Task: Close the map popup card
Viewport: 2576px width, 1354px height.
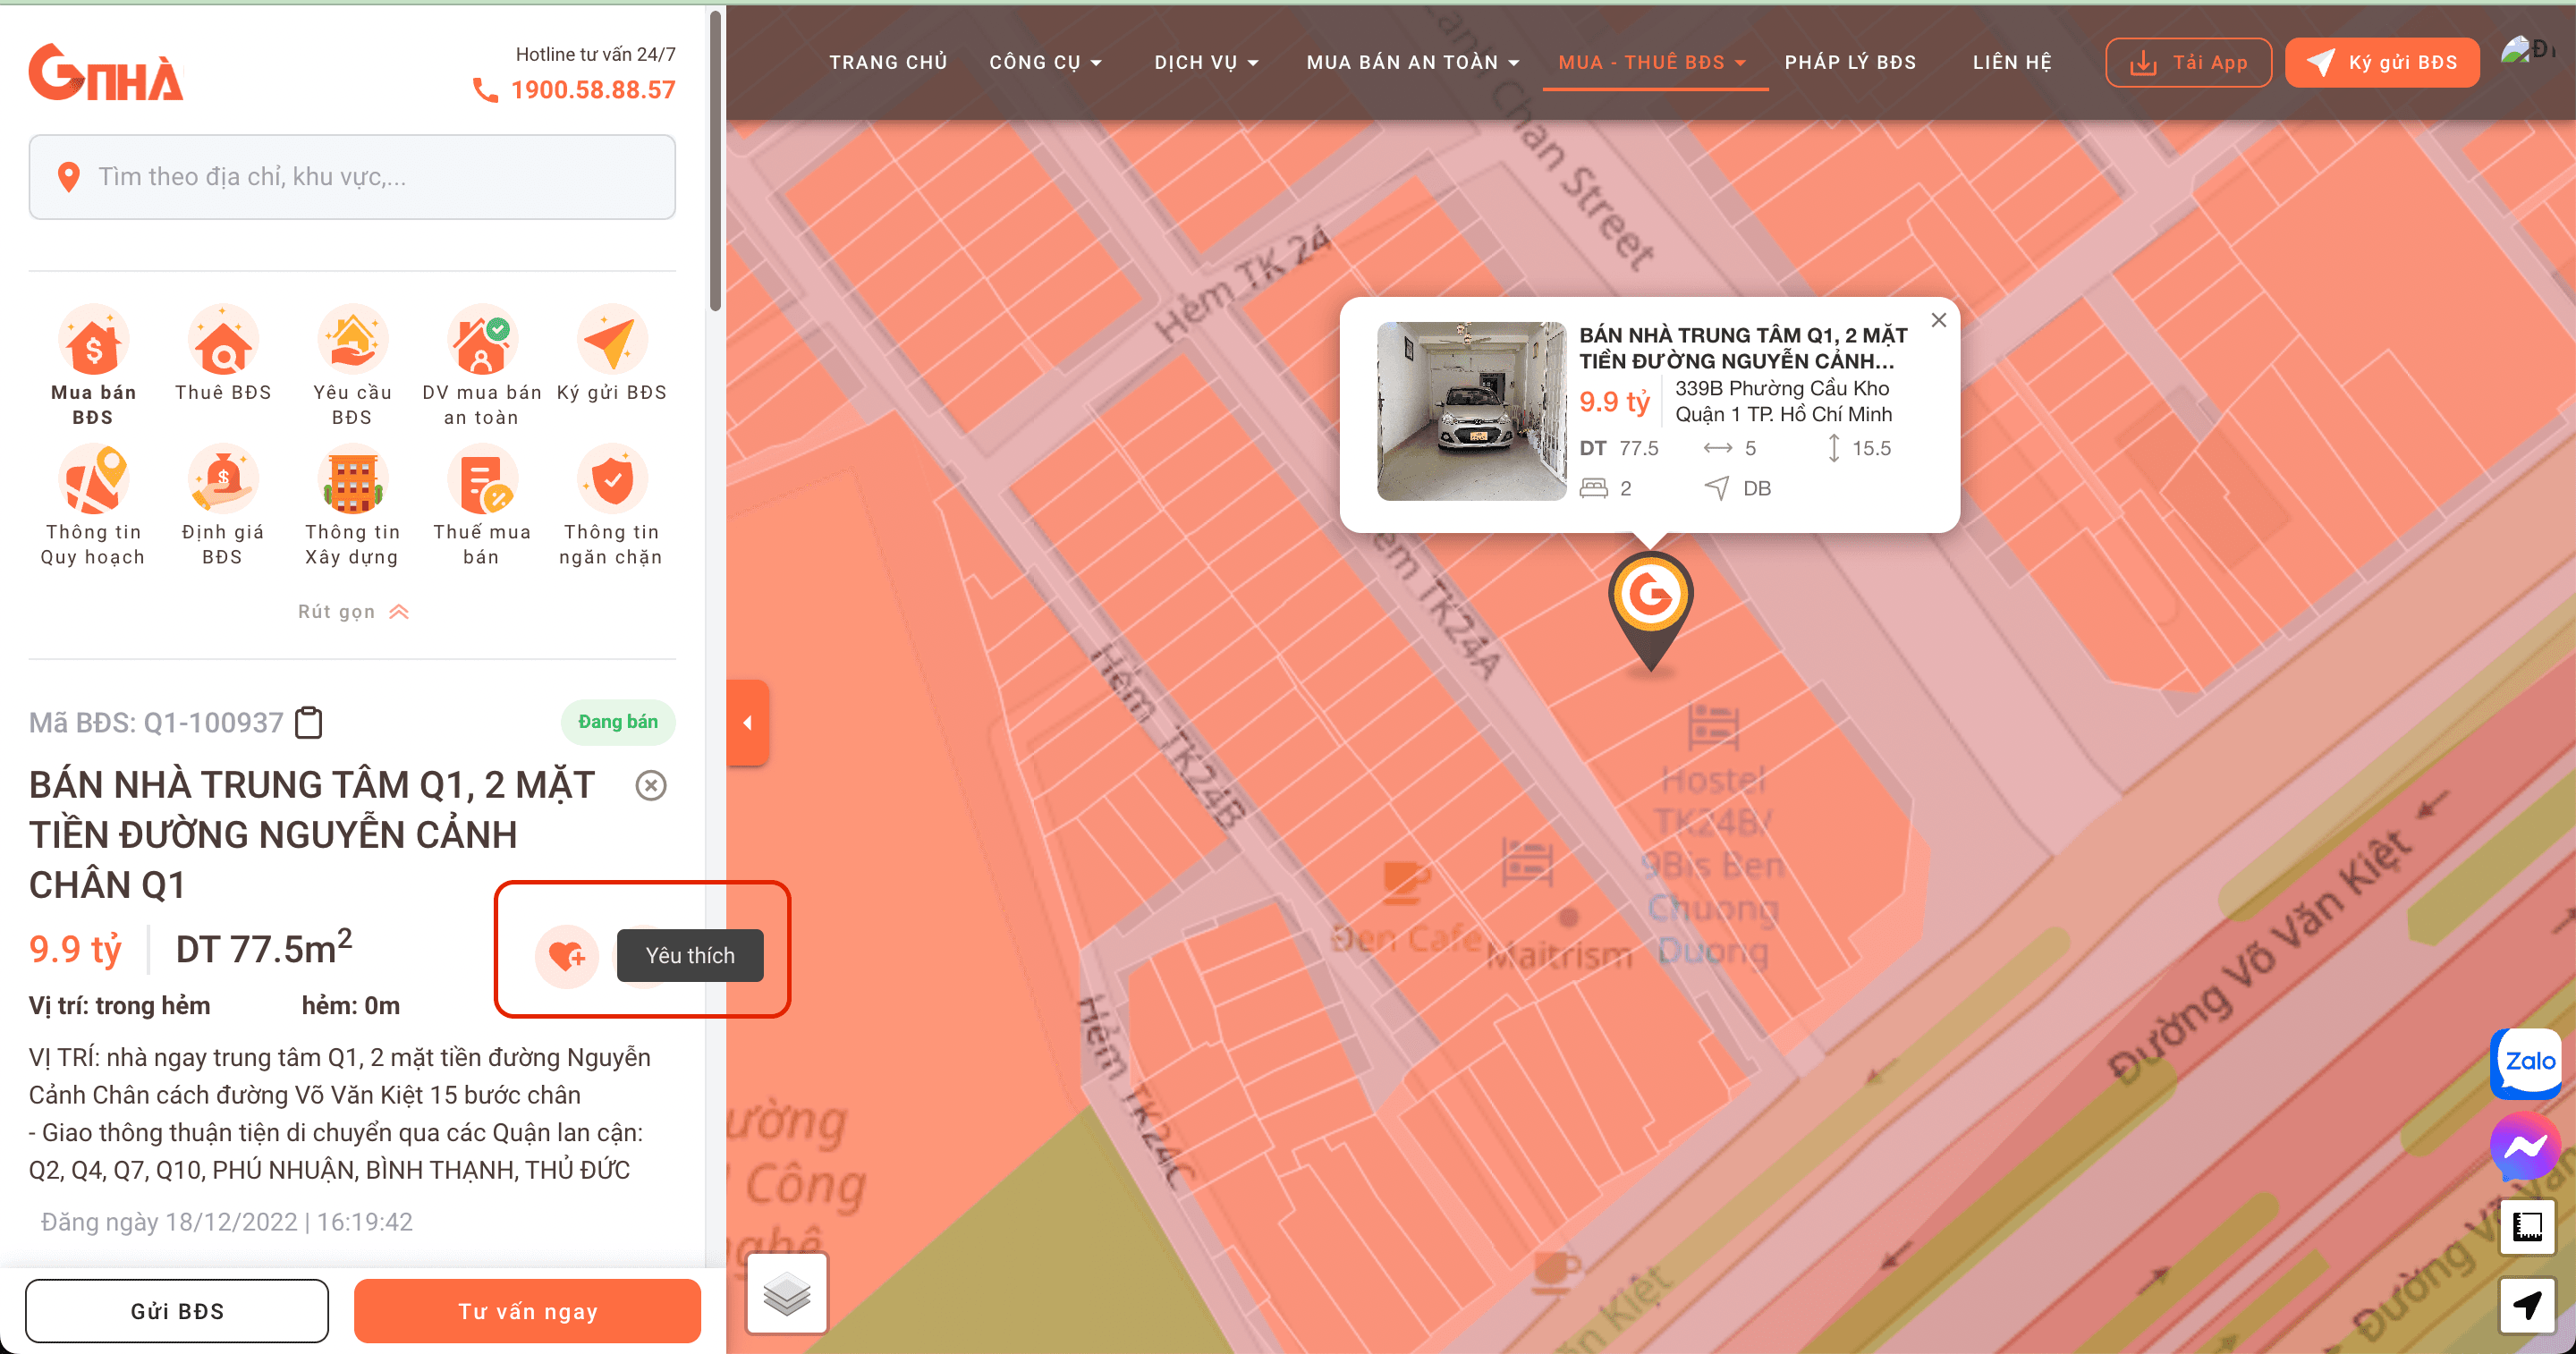Action: tap(1939, 320)
